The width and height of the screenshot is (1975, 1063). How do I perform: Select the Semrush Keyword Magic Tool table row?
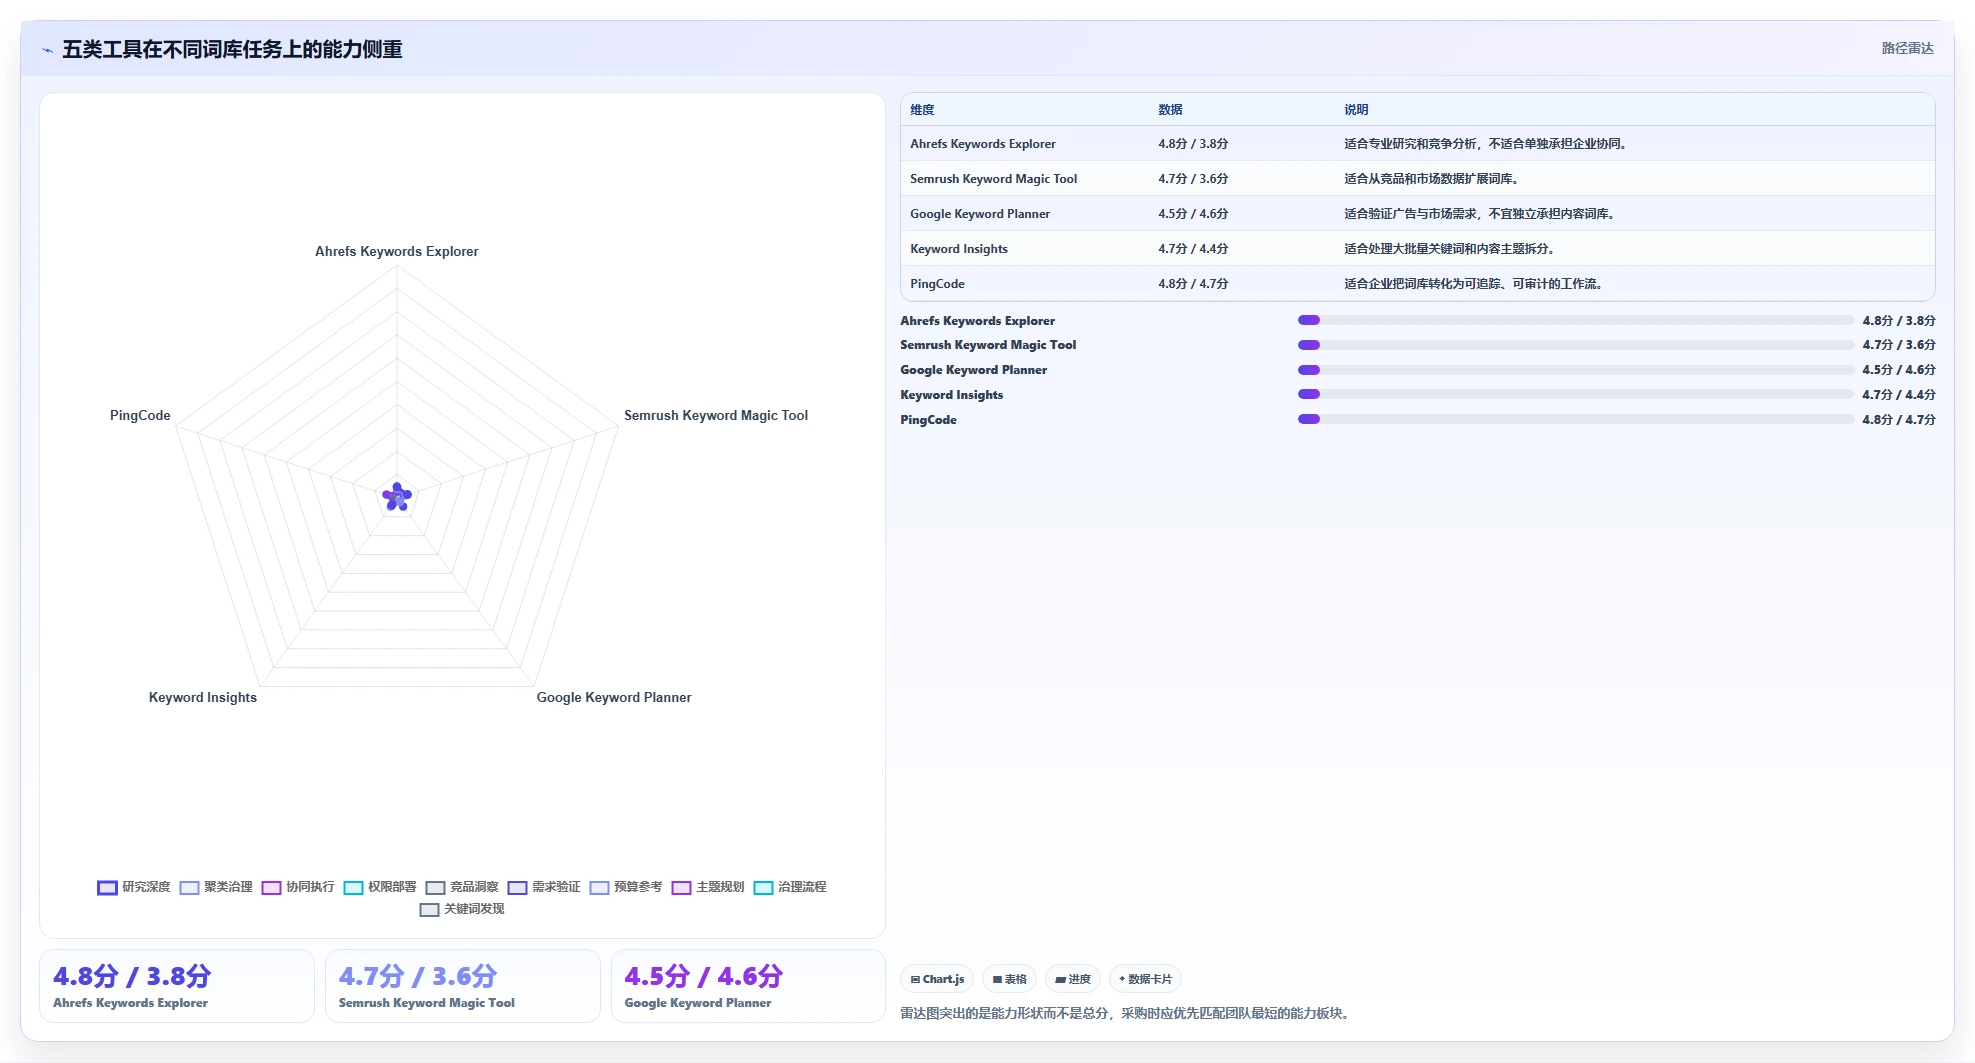pyautogui.click(x=1417, y=179)
